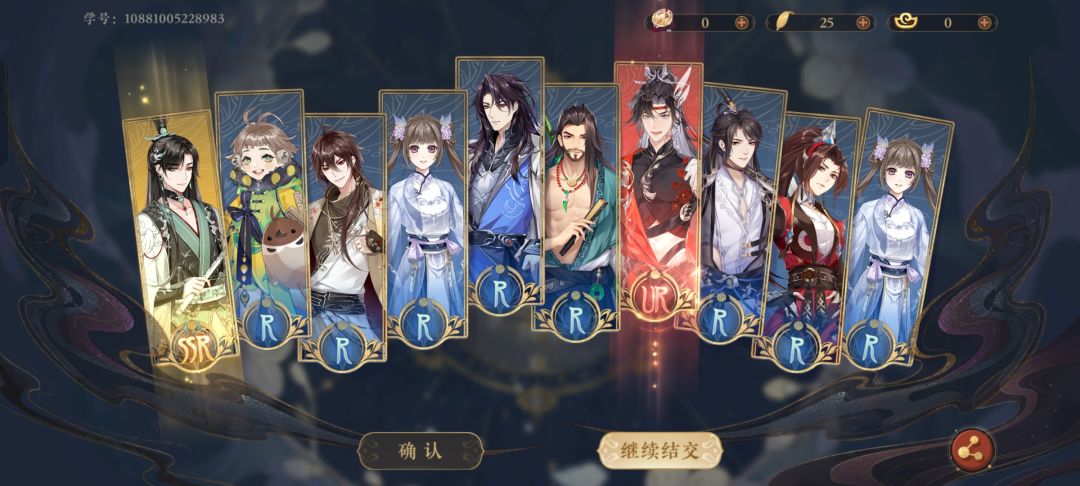Viewport: 1080px width, 486px height.
Task: Click the red share icon
Action: [x=972, y=450]
